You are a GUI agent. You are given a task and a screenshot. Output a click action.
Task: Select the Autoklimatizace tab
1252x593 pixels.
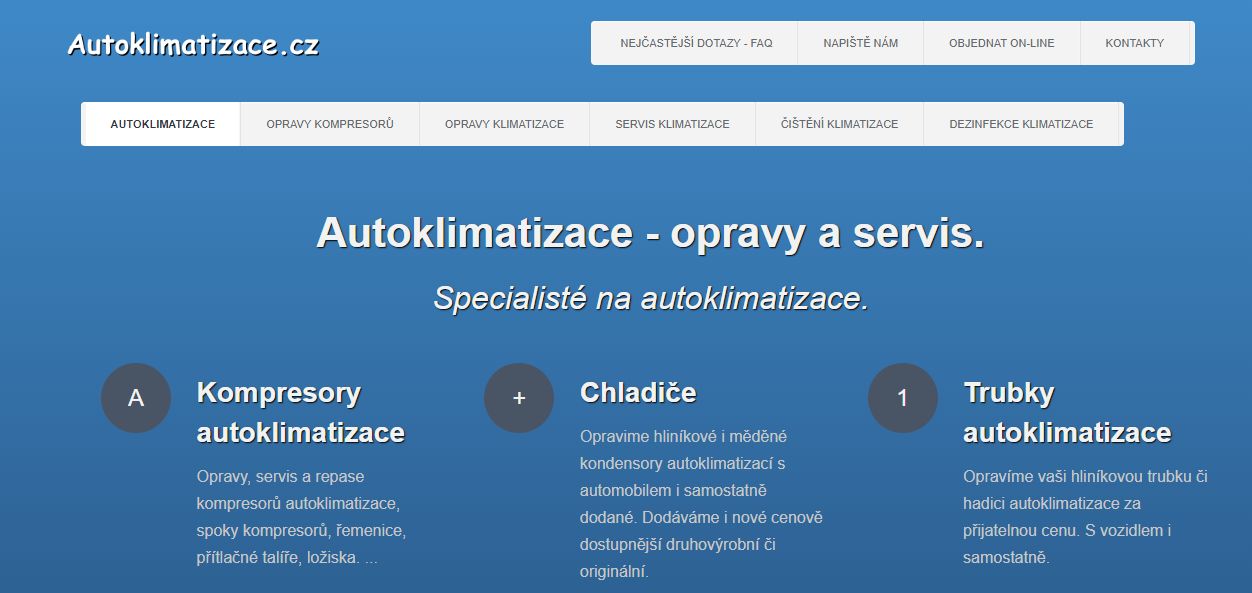point(163,124)
